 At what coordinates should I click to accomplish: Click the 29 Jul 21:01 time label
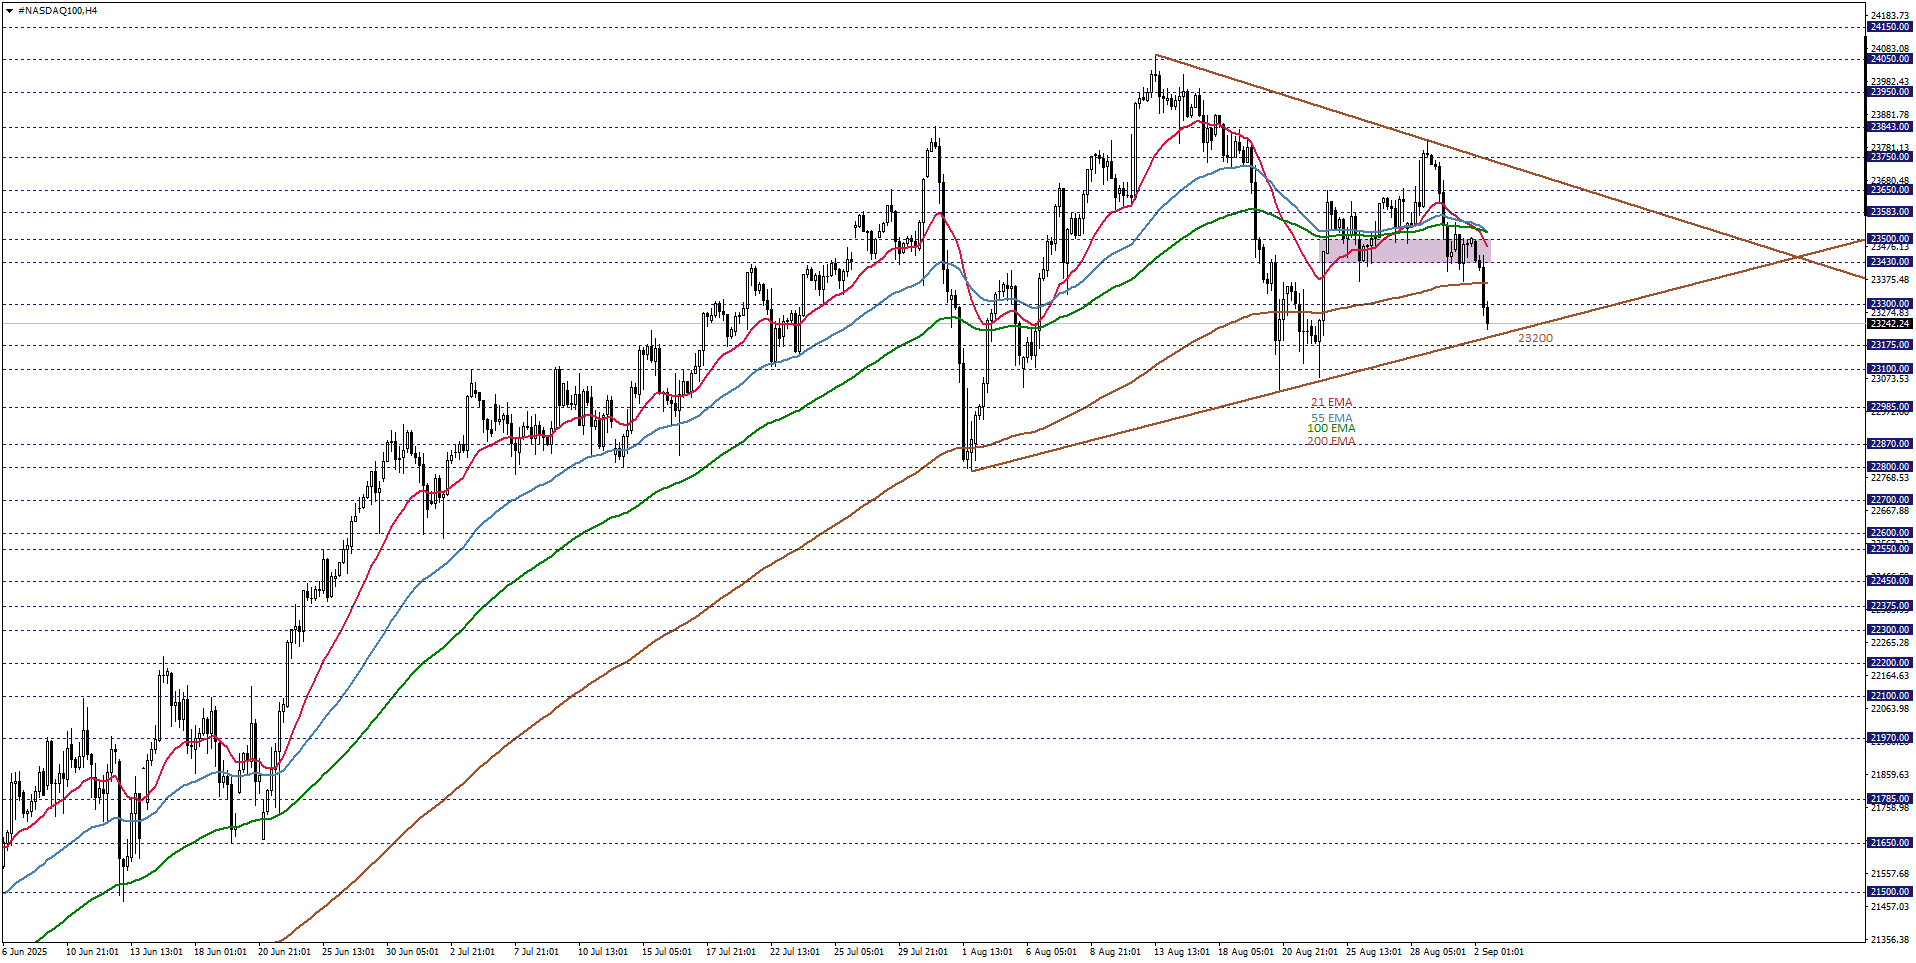(x=924, y=952)
